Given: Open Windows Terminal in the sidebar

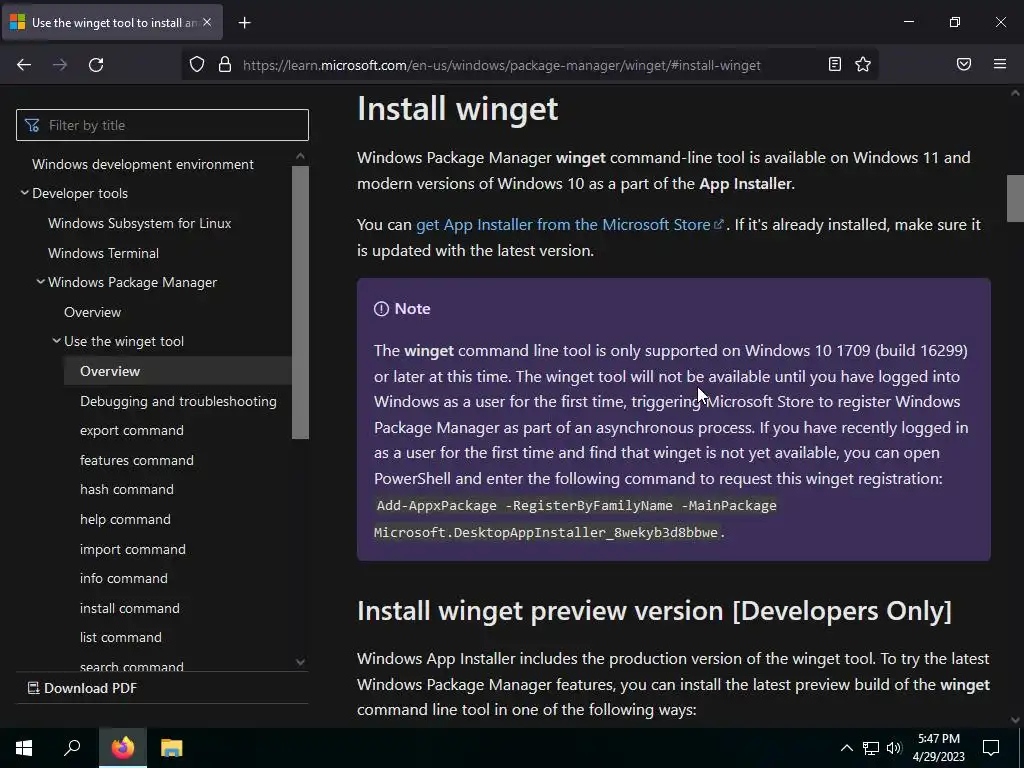Looking at the screenshot, I should (x=103, y=253).
